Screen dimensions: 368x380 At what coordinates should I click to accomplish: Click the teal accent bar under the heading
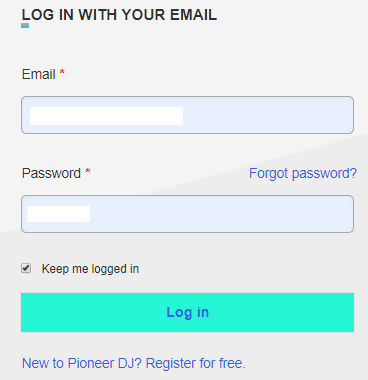(x=25, y=26)
